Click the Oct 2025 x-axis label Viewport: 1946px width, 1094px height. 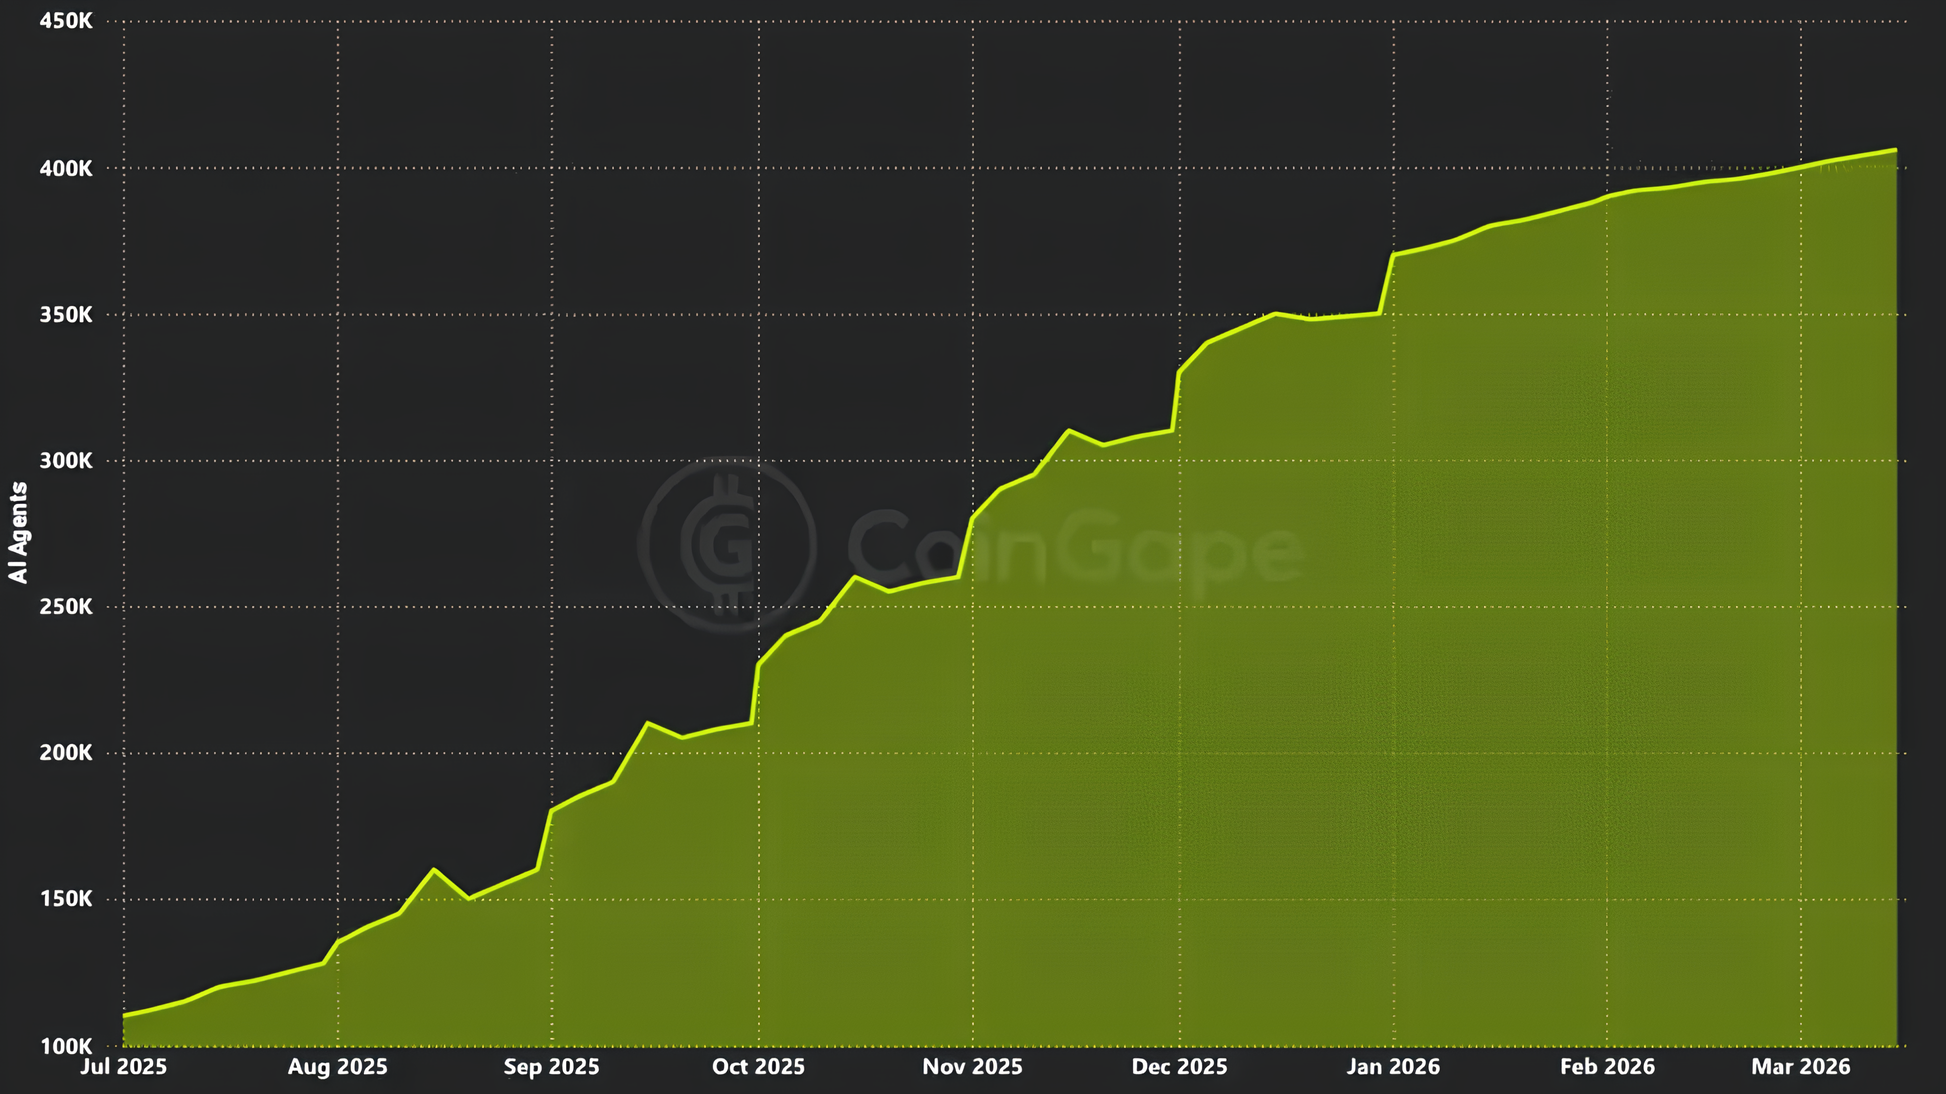tap(758, 1067)
